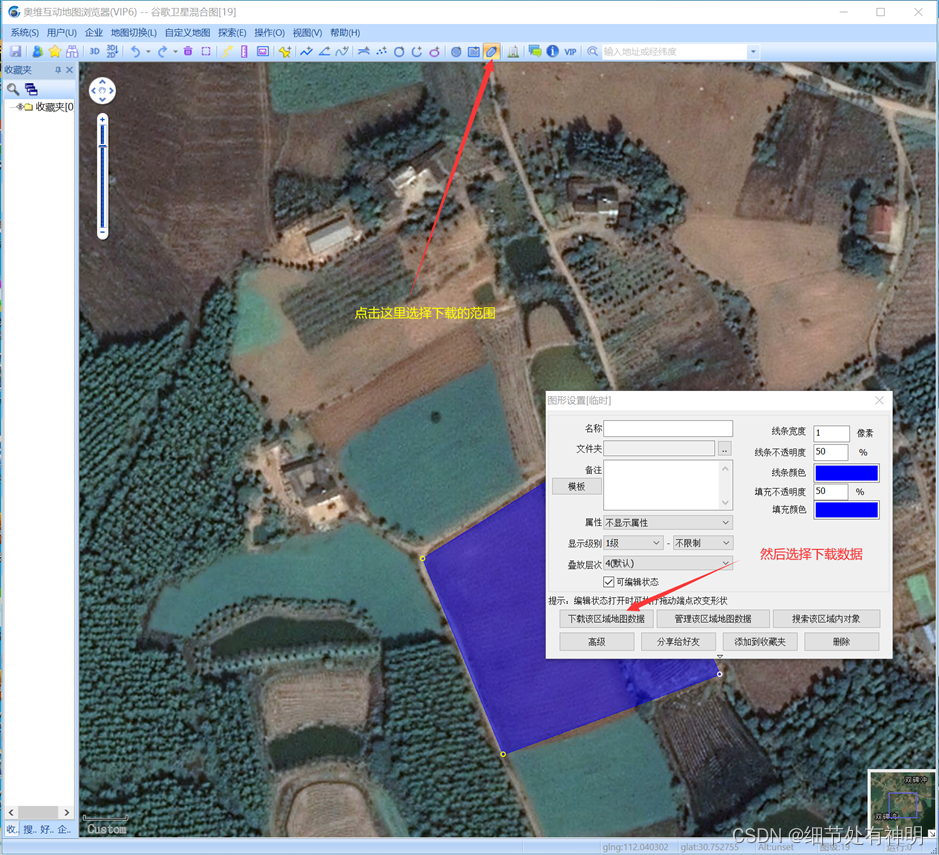Click the 下载该区域地图数据 button
Image resolution: width=939 pixels, height=855 pixels.
(606, 619)
